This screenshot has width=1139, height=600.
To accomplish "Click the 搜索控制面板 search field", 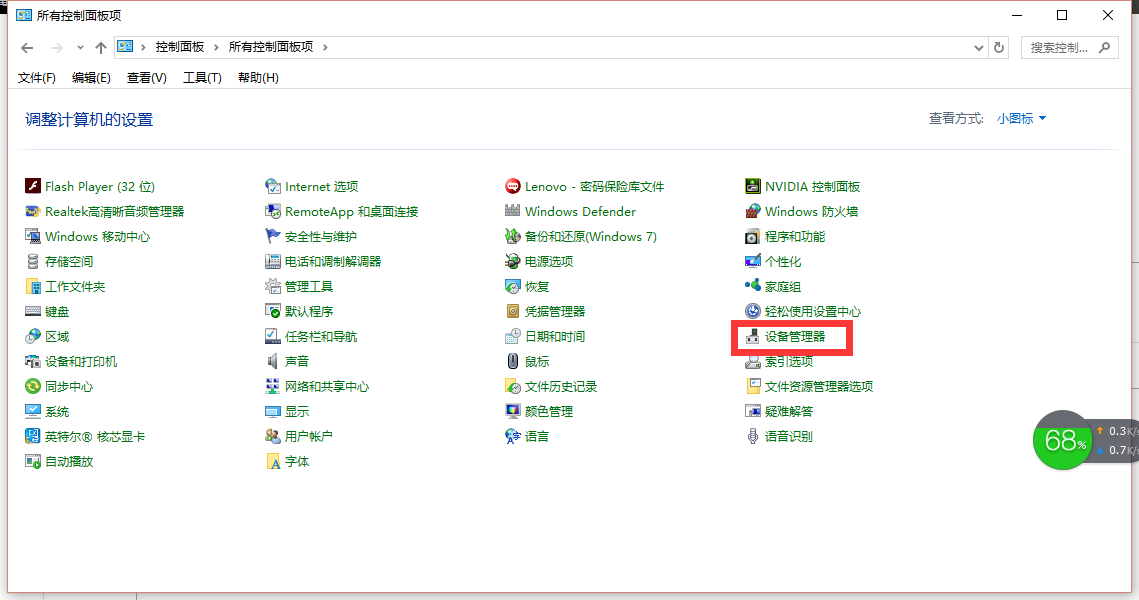I will pos(1069,47).
